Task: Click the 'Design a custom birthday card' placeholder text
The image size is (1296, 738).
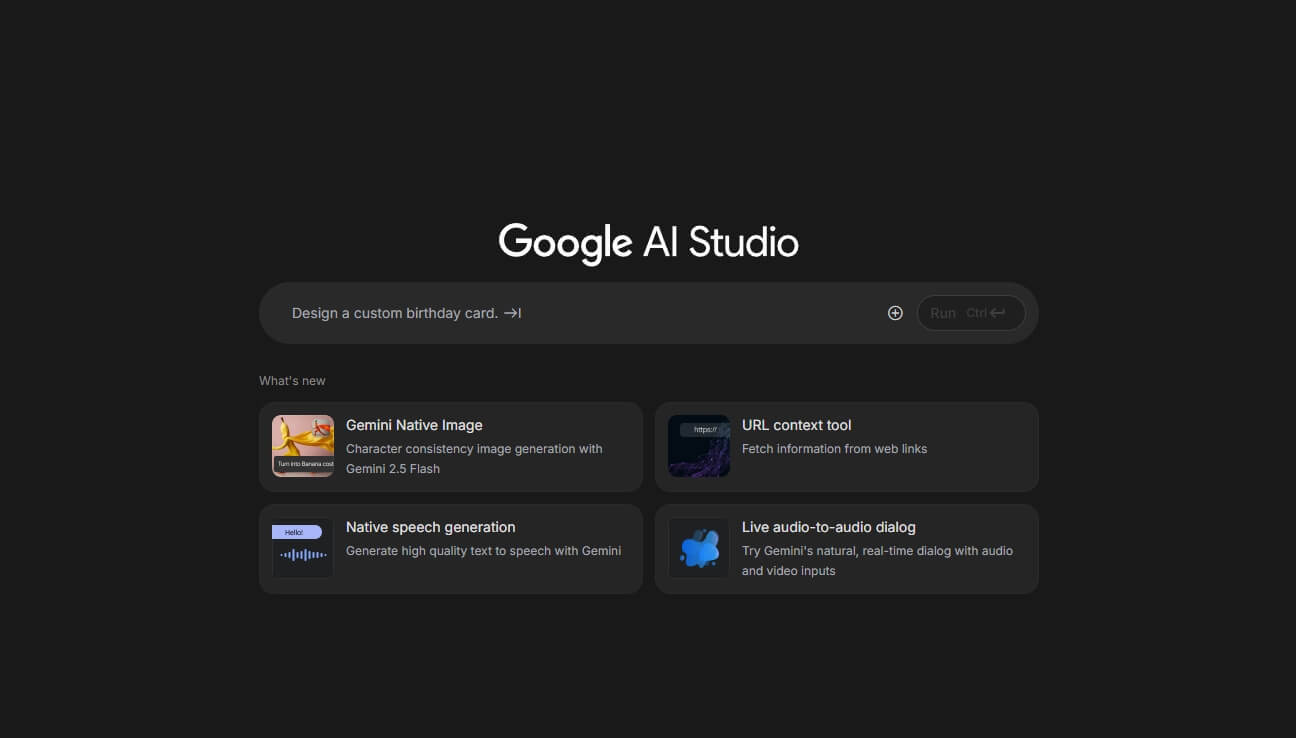Action: [394, 312]
